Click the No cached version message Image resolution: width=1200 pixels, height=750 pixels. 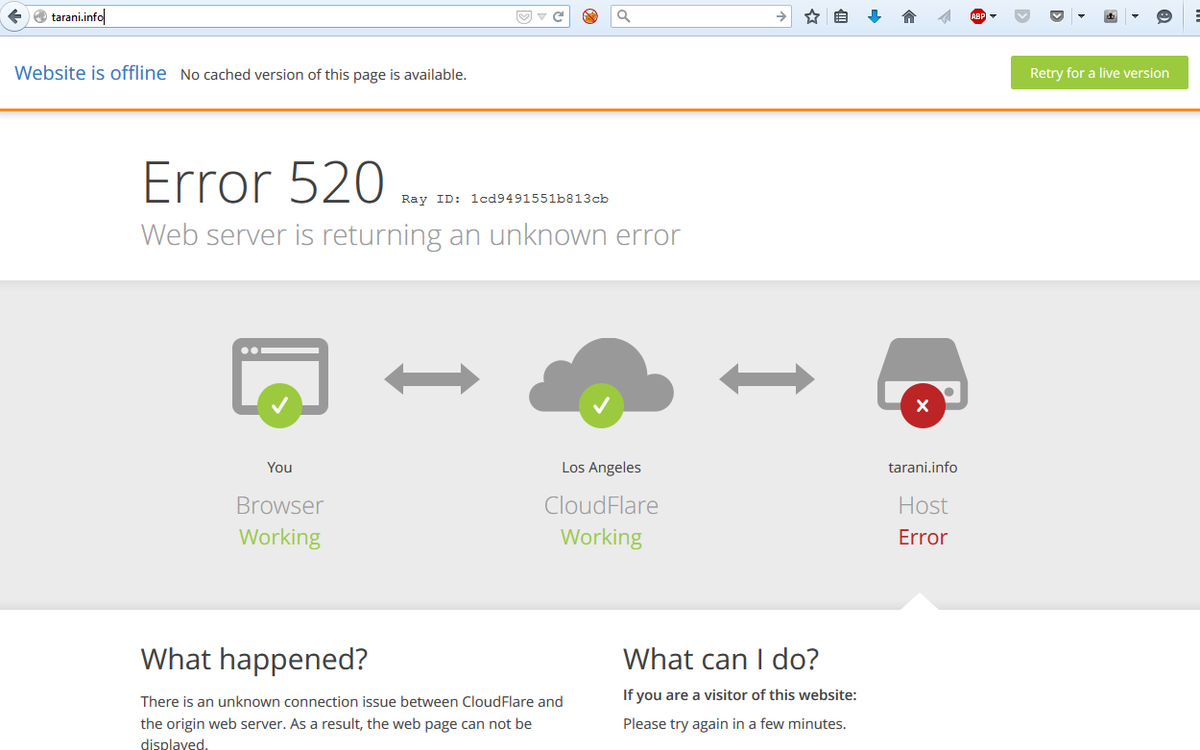coord(323,75)
